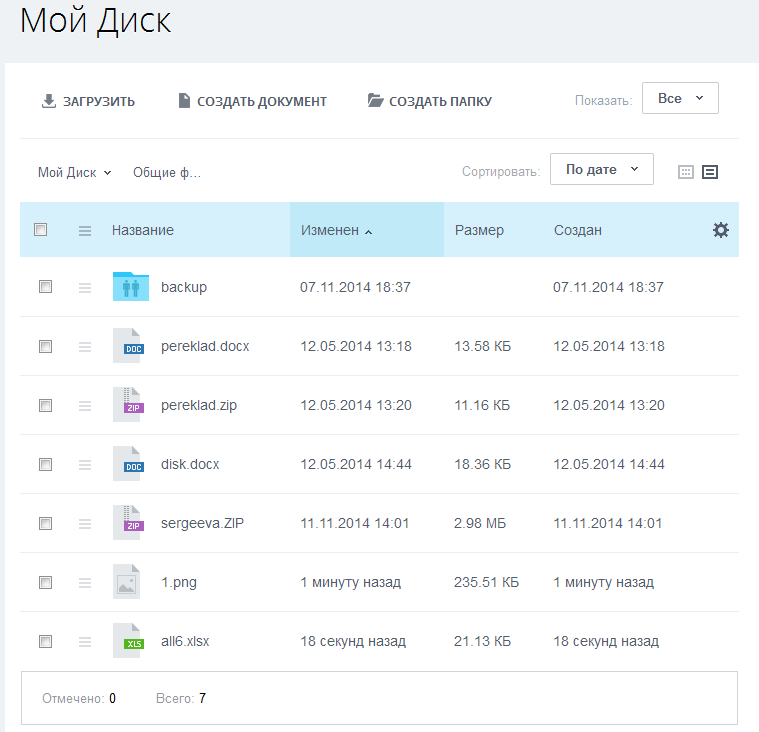Viewport: 759px width, 732px height.
Task: Click the backup shared folder icon
Action: tap(131, 286)
